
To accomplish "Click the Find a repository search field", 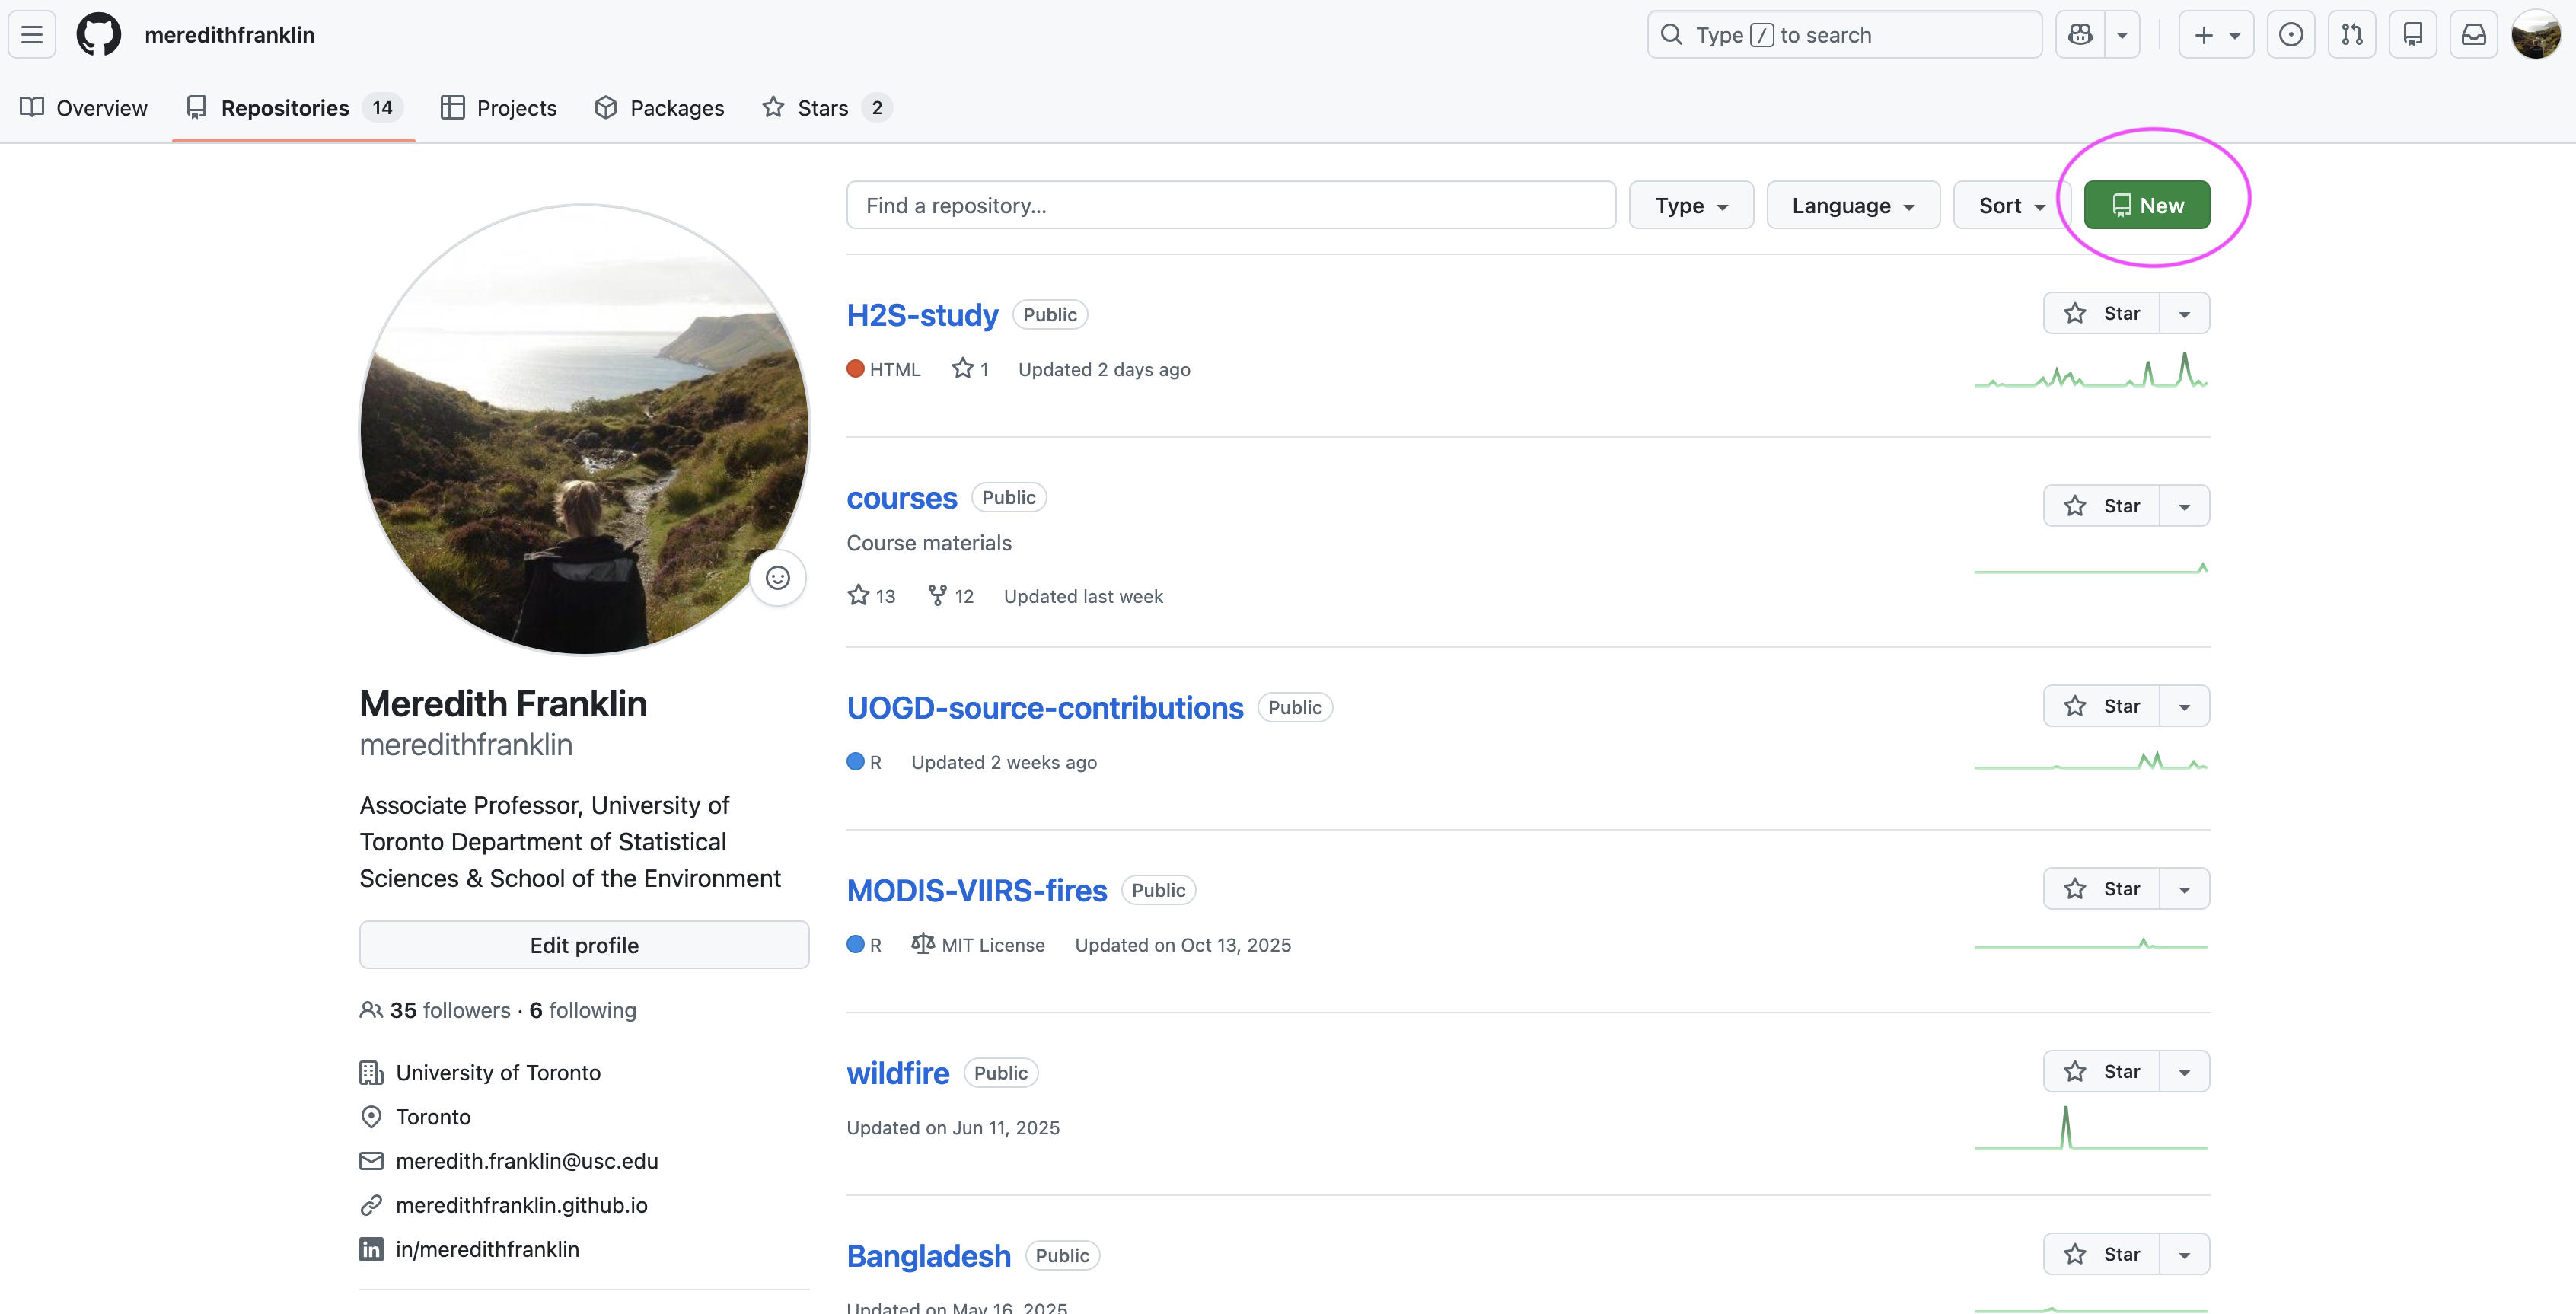I will click(x=1230, y=205).
